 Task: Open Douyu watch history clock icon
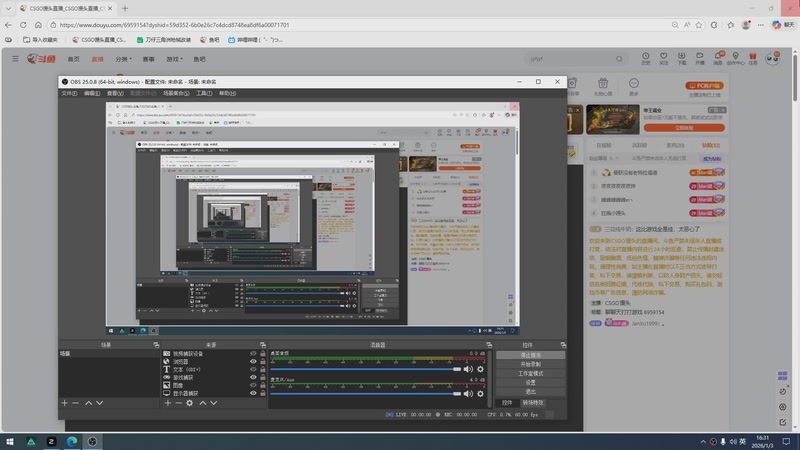pos(645,59)
